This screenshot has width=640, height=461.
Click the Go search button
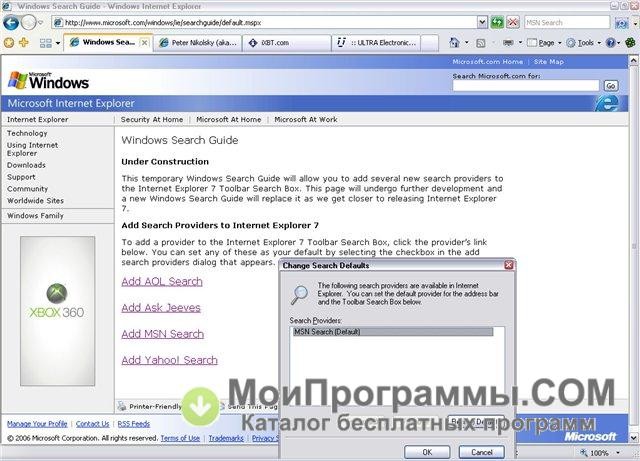(x=611, y=86)
